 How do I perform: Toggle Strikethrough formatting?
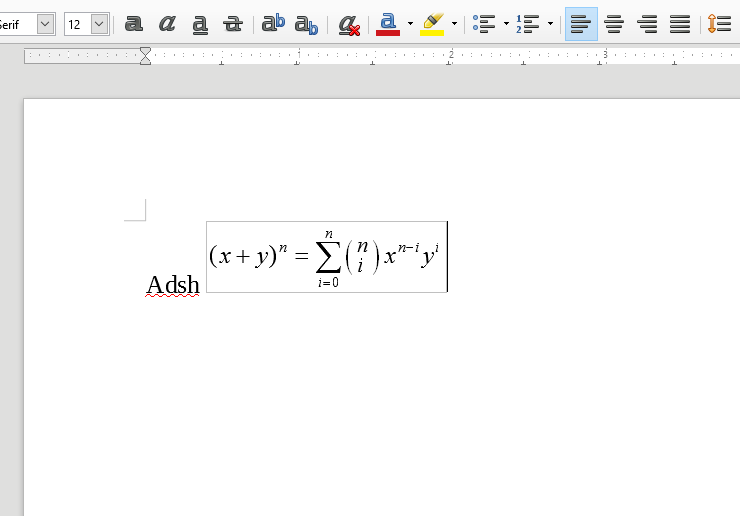233,24
